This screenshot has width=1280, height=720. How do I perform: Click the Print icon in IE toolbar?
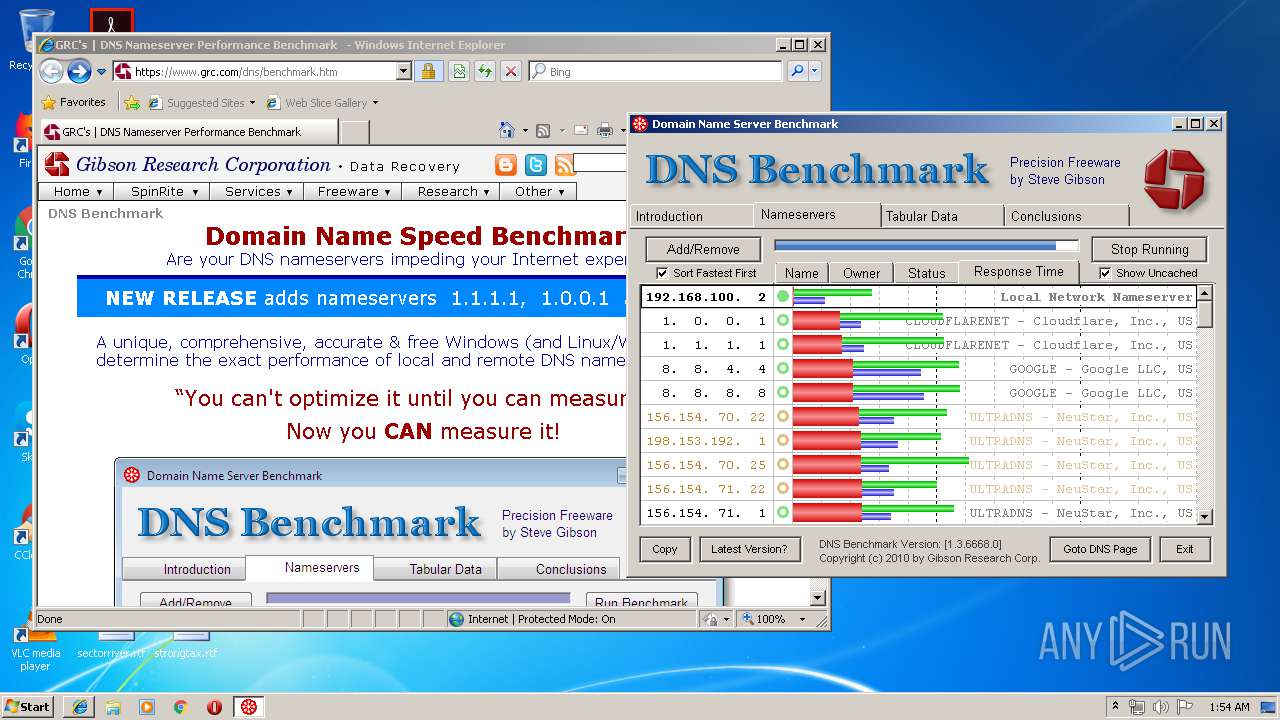point(604,130)
